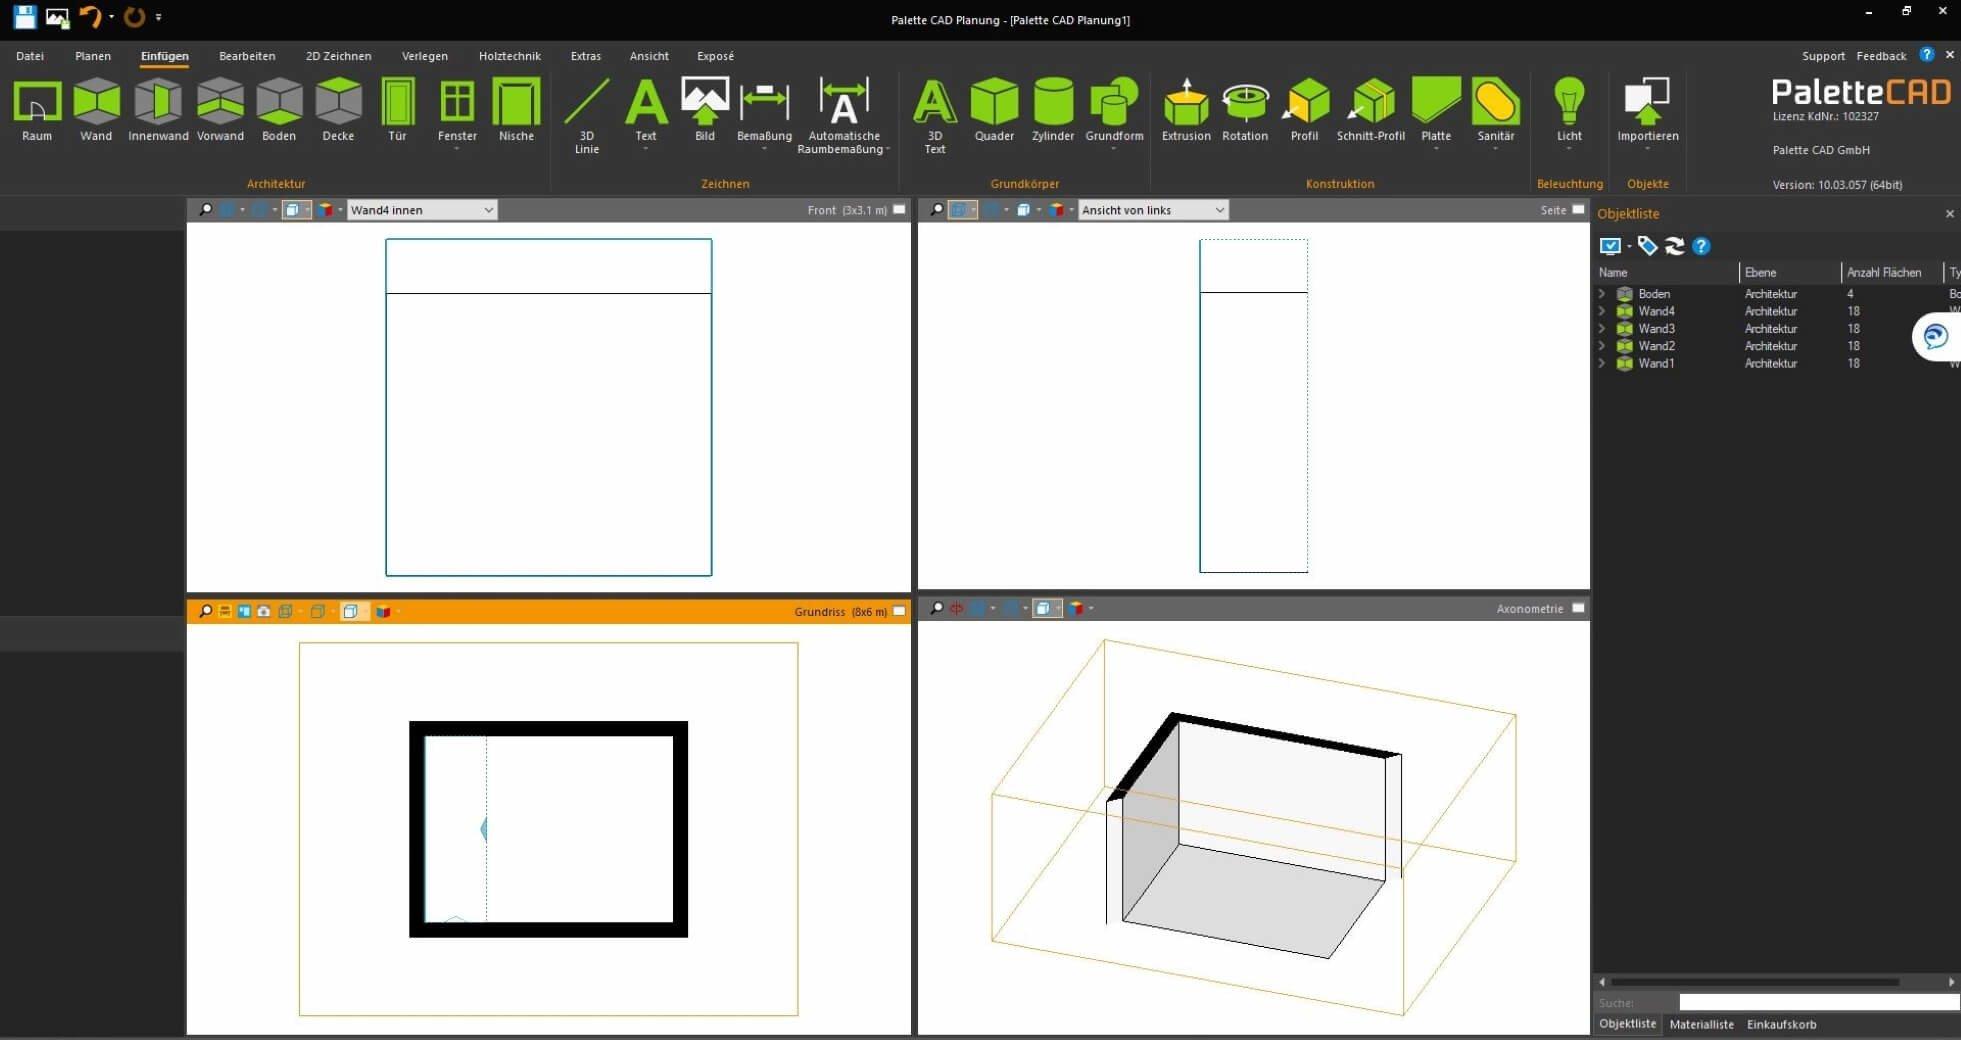Select the 3D Linie drawing tool
The width and height of the screenshot is (1961, 1040).
[x=587, y=110]
